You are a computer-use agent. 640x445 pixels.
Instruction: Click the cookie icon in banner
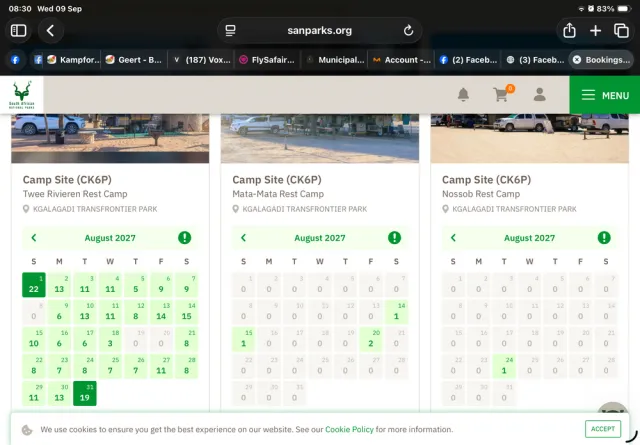27,429
